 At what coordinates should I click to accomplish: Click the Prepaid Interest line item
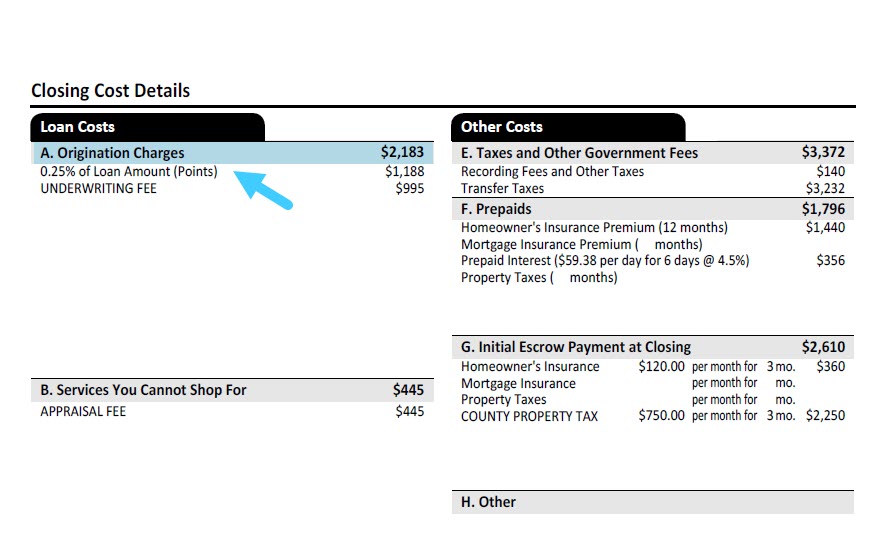pos(605,260)
